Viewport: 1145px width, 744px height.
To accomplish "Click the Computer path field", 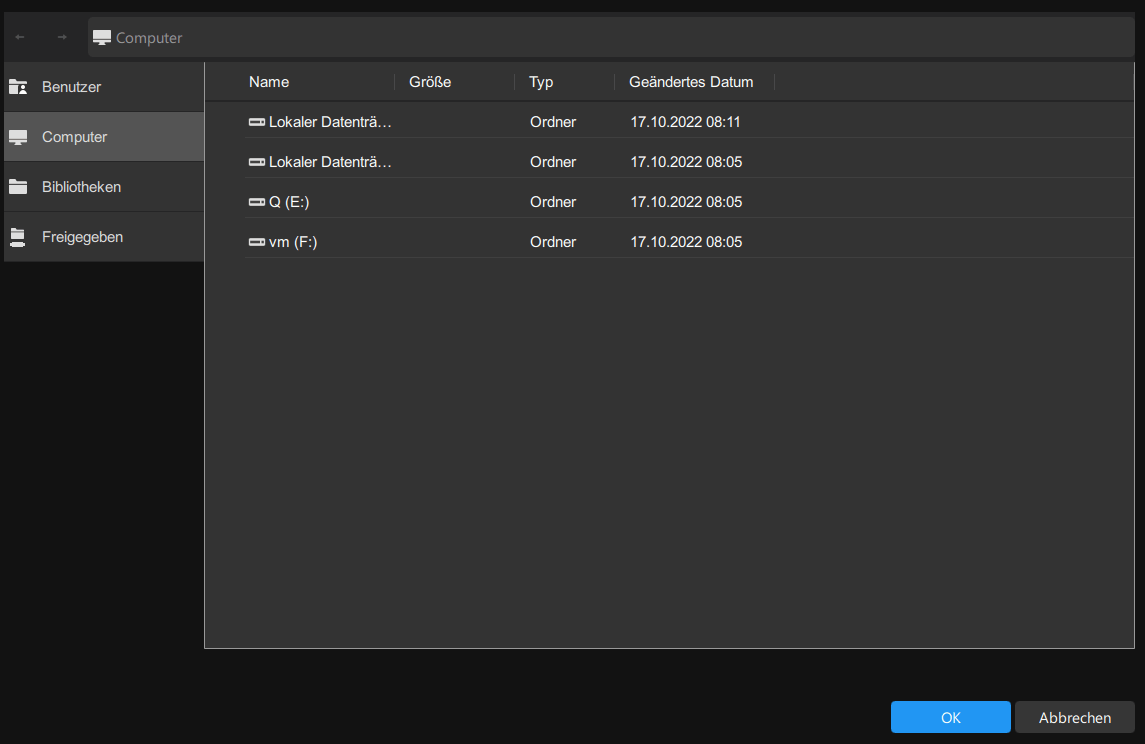I will point(610,37).
